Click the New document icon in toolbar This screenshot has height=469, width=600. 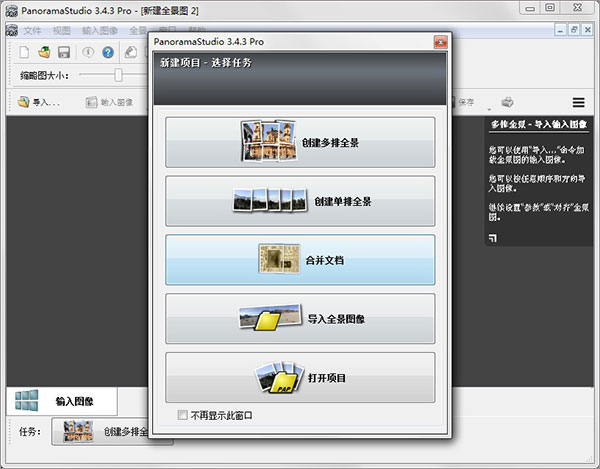tap(24, 52)
